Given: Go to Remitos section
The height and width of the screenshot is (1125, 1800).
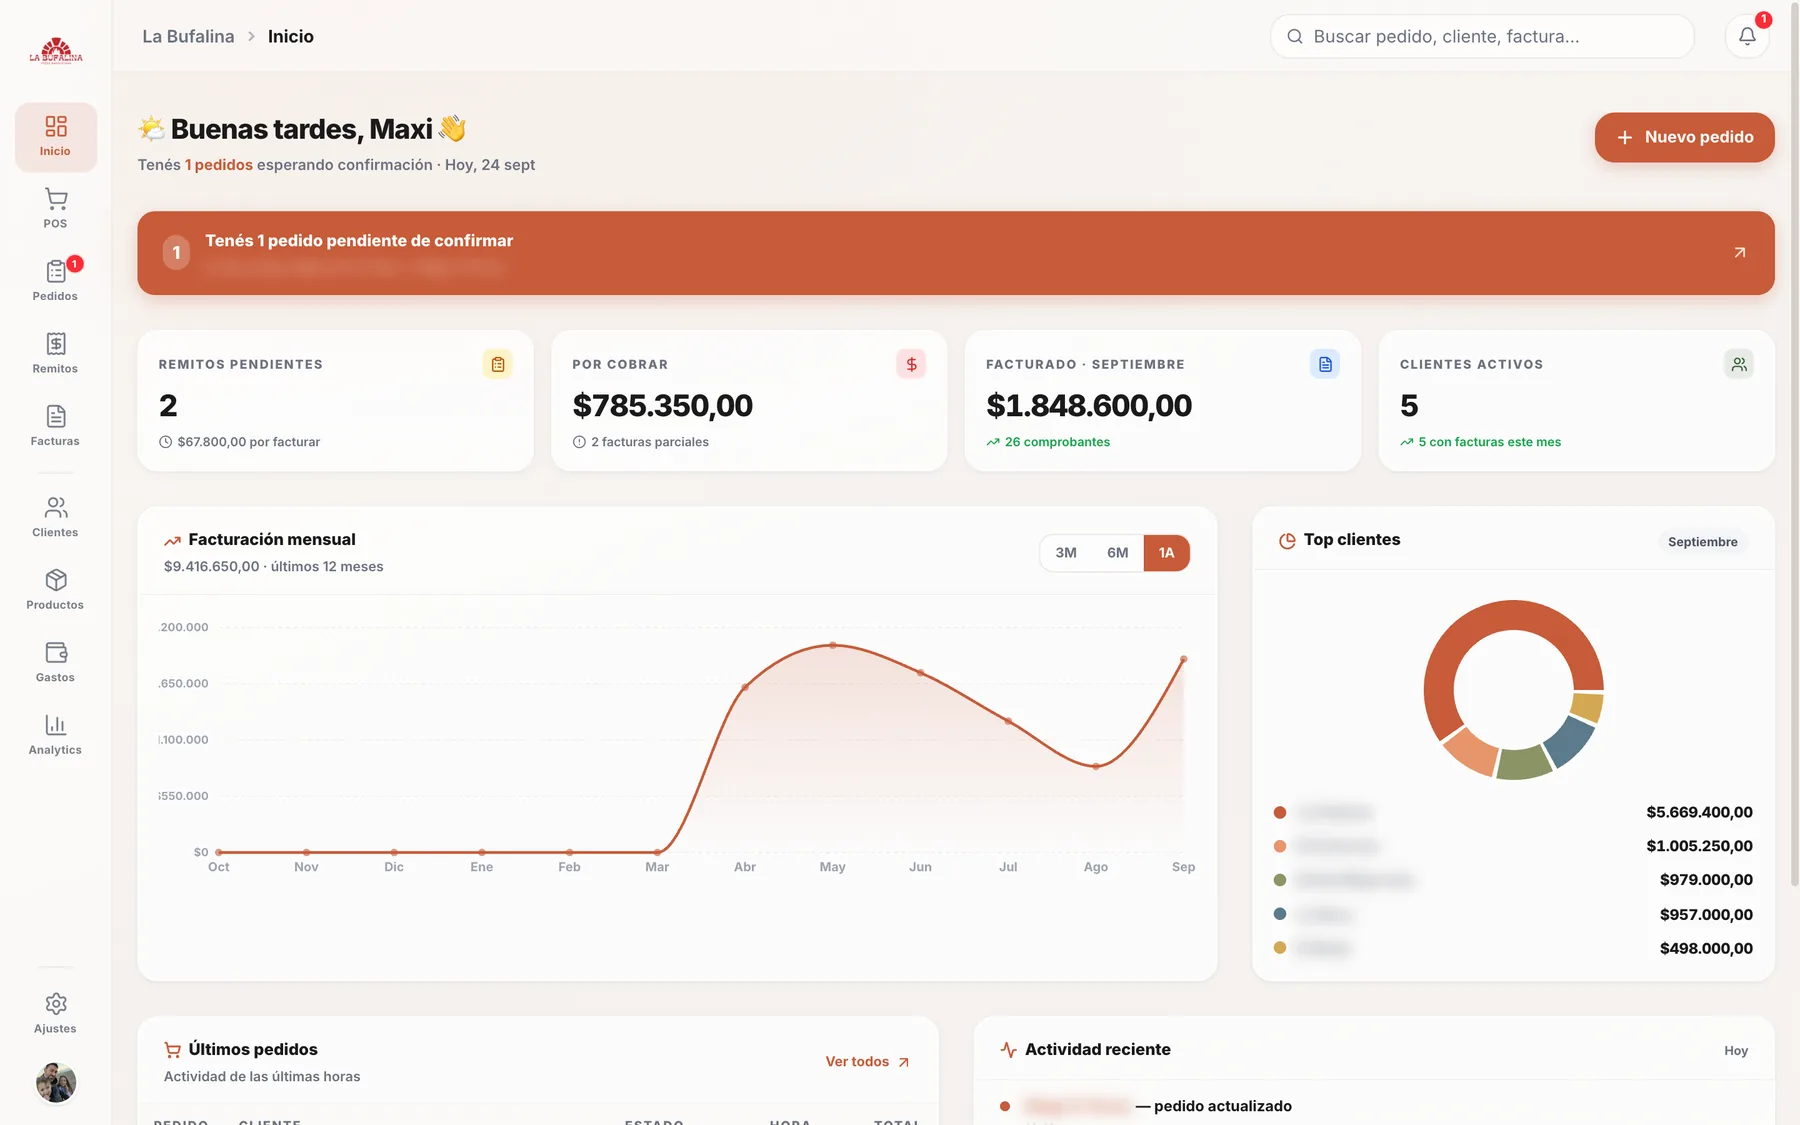Looking at the screenshot, I should (x=55, y=353).
